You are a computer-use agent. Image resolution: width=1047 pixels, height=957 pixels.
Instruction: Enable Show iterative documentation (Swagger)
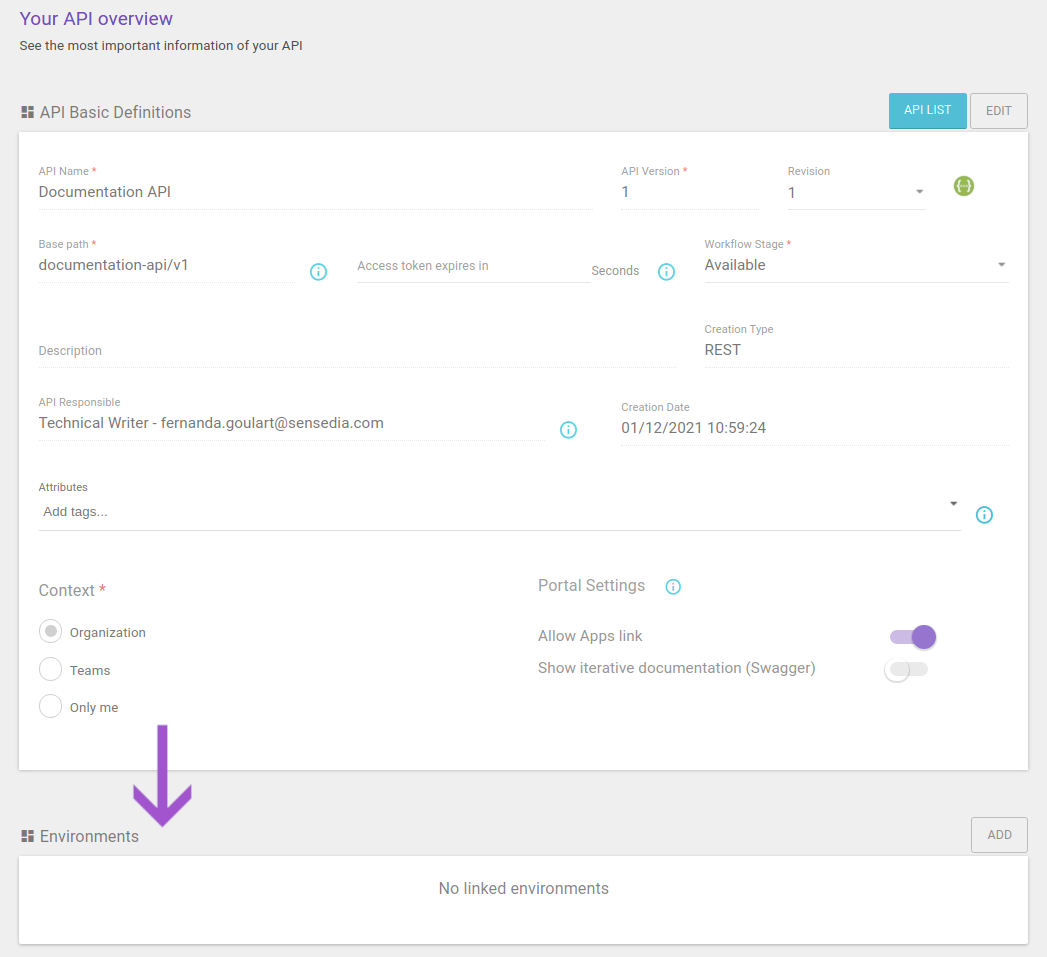[906, 669]
